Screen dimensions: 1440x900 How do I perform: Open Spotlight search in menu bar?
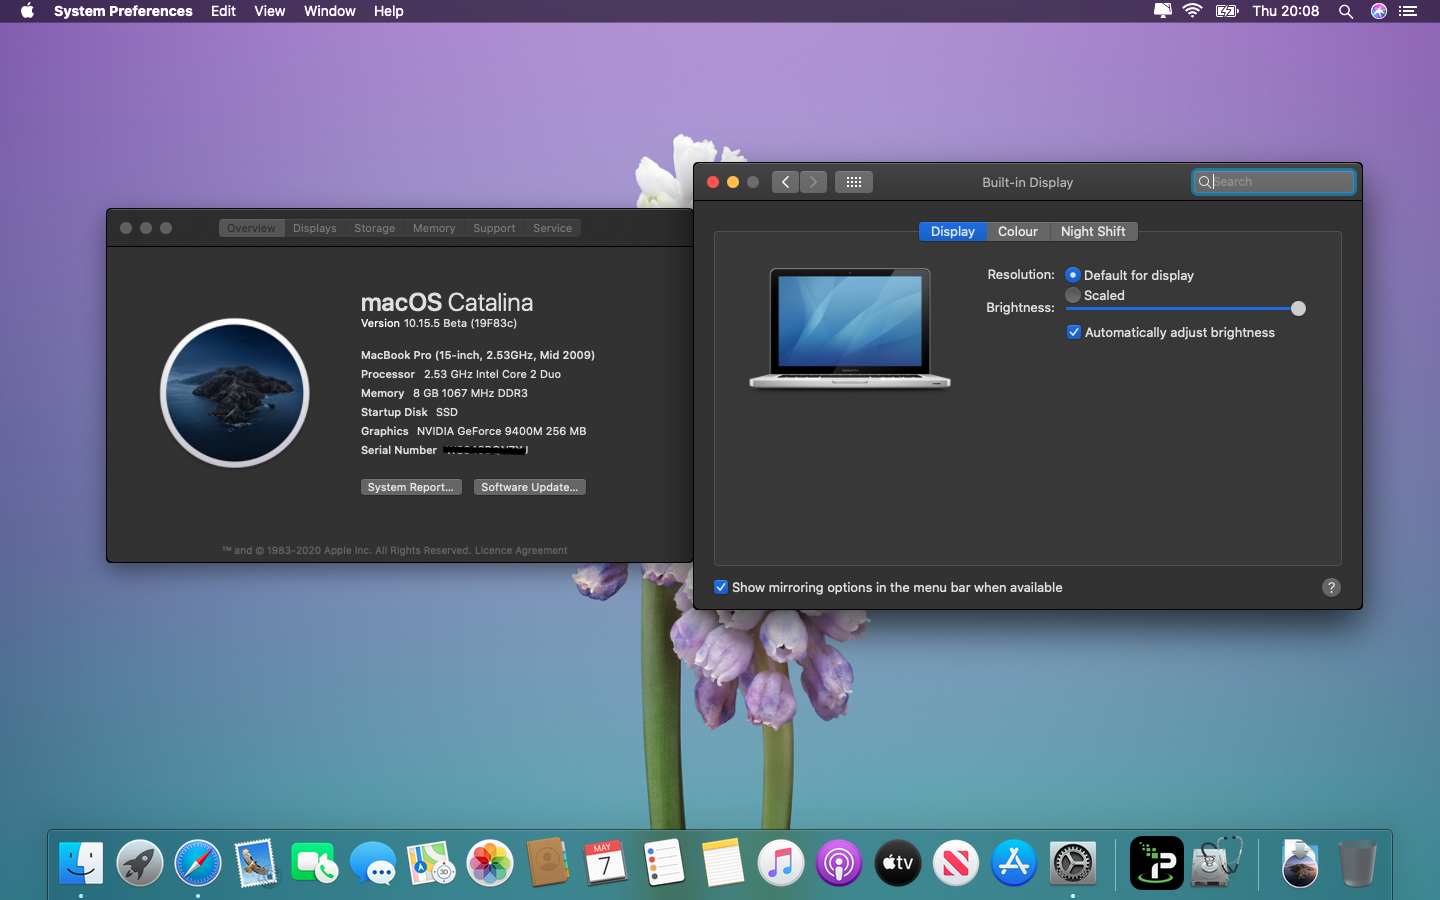click(x=1346, y=11)
